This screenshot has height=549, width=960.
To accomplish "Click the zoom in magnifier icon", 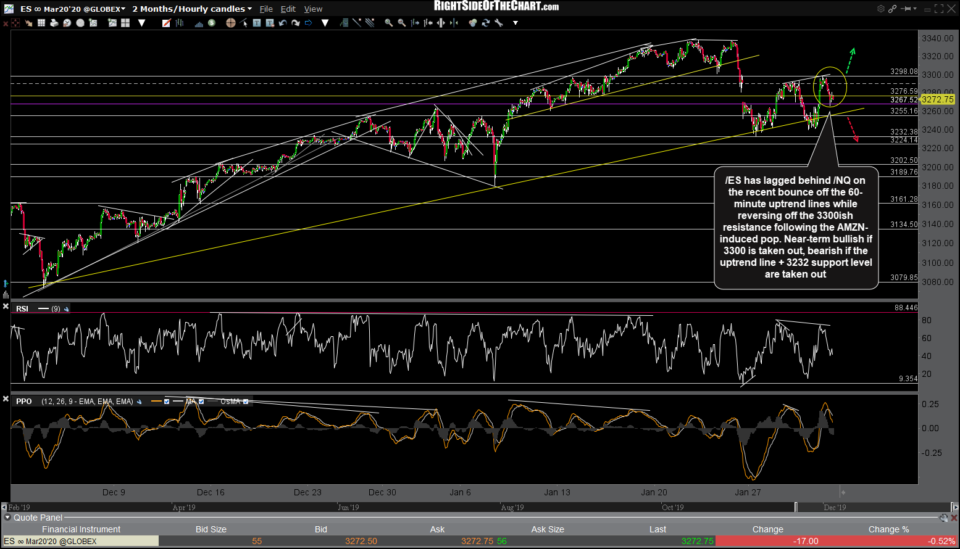I will click(388, 23).
